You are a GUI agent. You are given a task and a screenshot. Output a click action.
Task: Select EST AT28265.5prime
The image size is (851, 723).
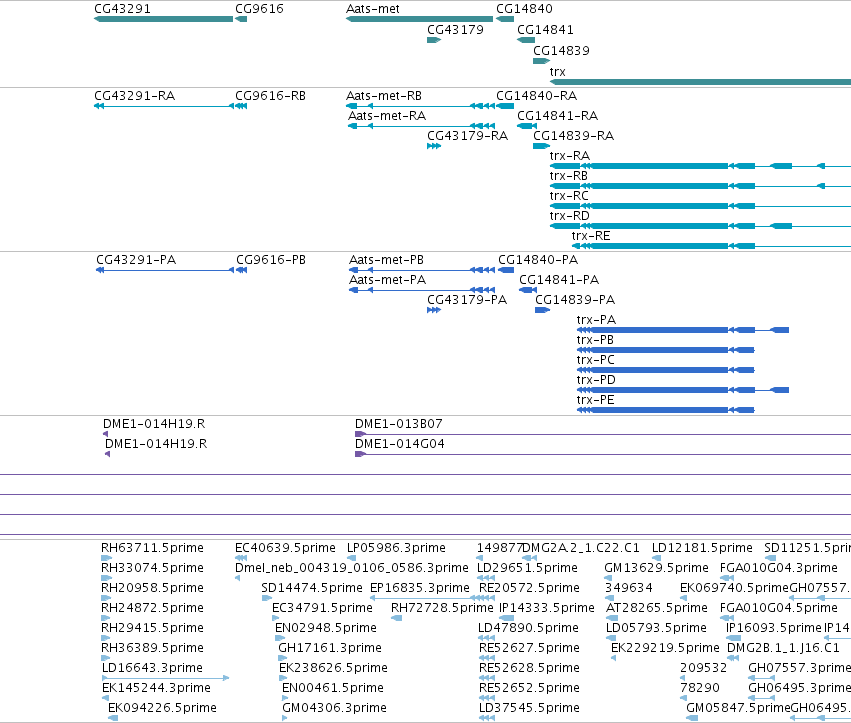pyautogui.click(x=657, y=609)
